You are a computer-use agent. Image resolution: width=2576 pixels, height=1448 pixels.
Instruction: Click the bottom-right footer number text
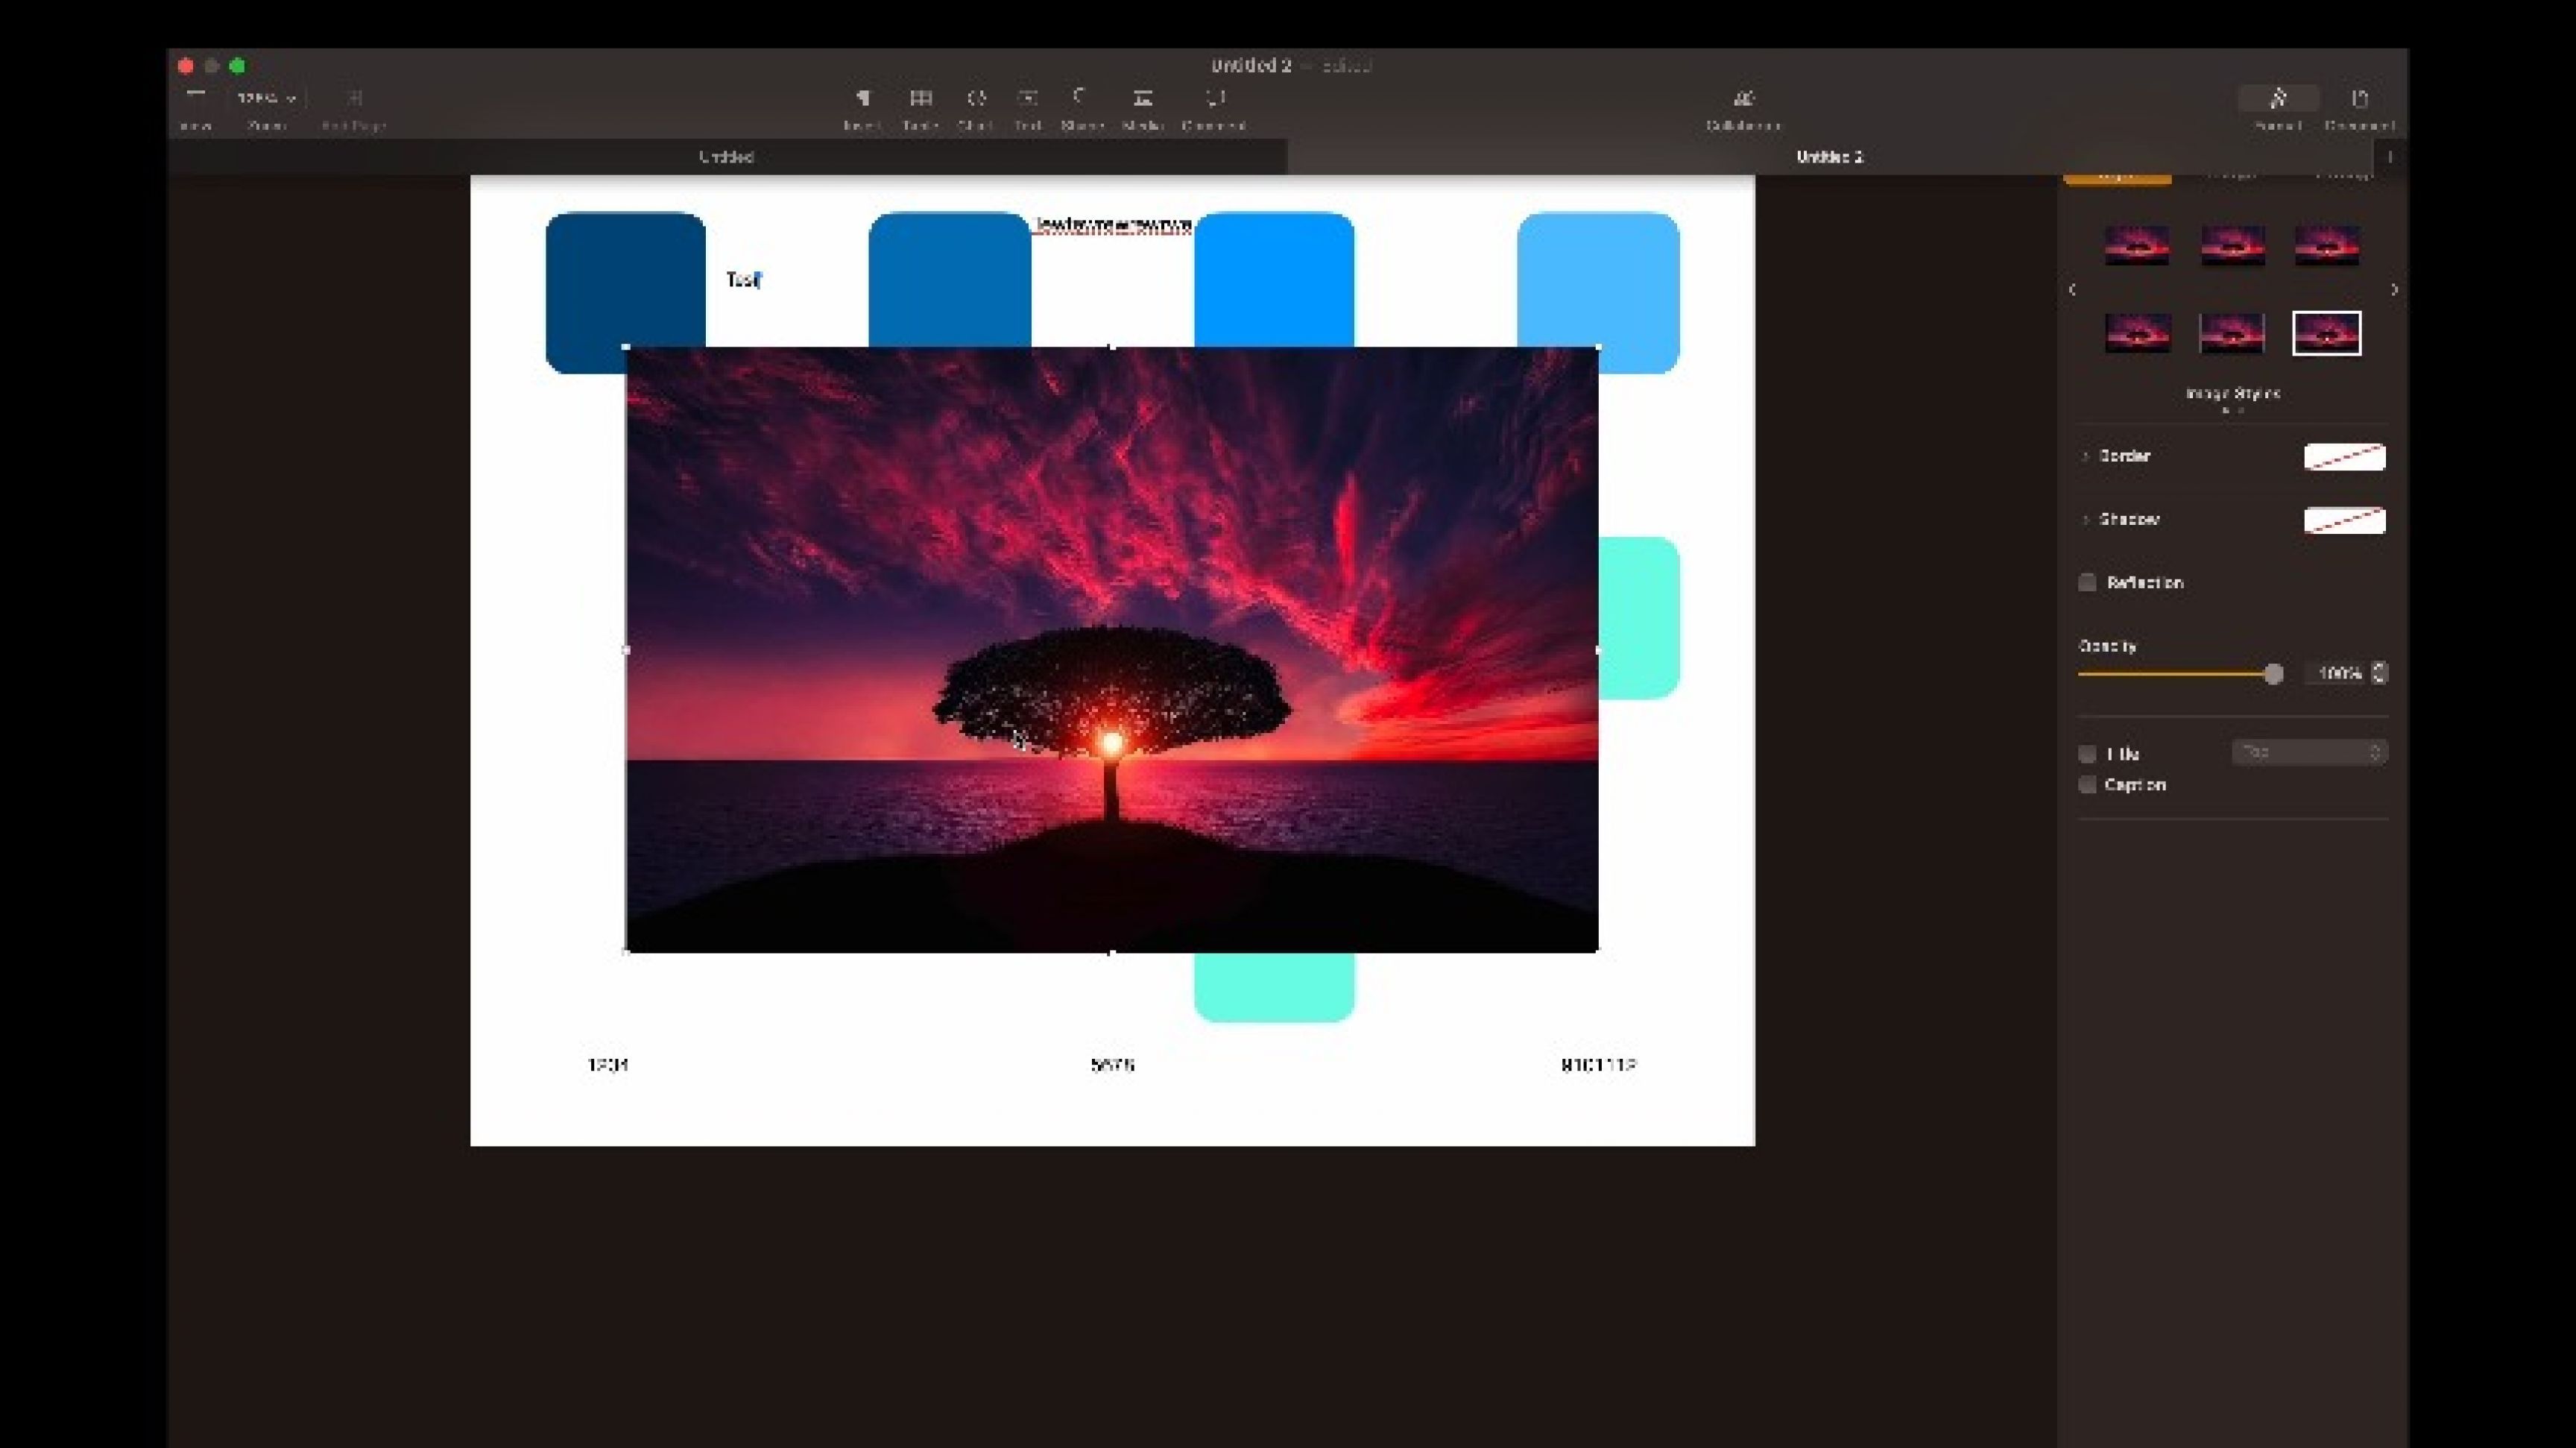click(1598, 1065)
